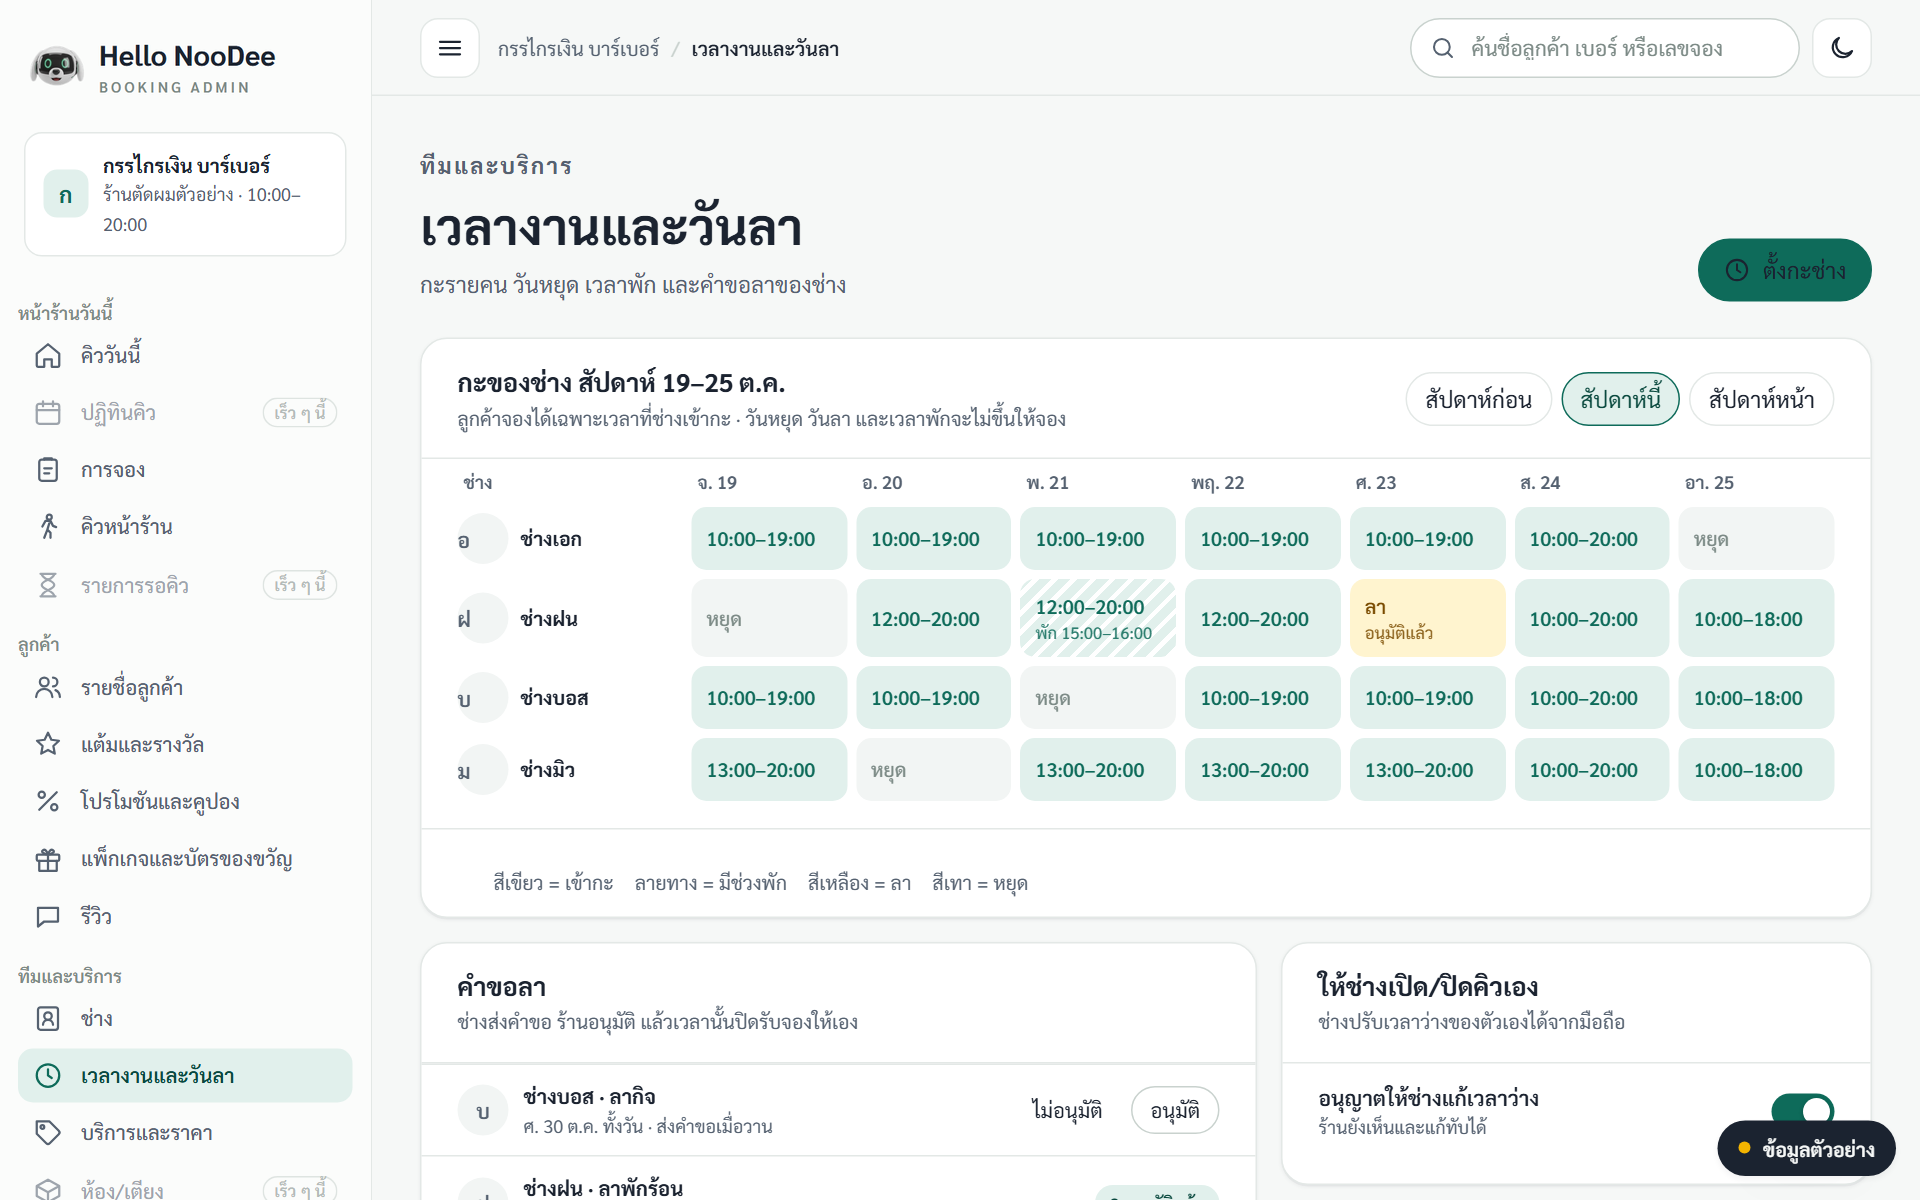Click the Hello NooDee mascot logo

56,67
